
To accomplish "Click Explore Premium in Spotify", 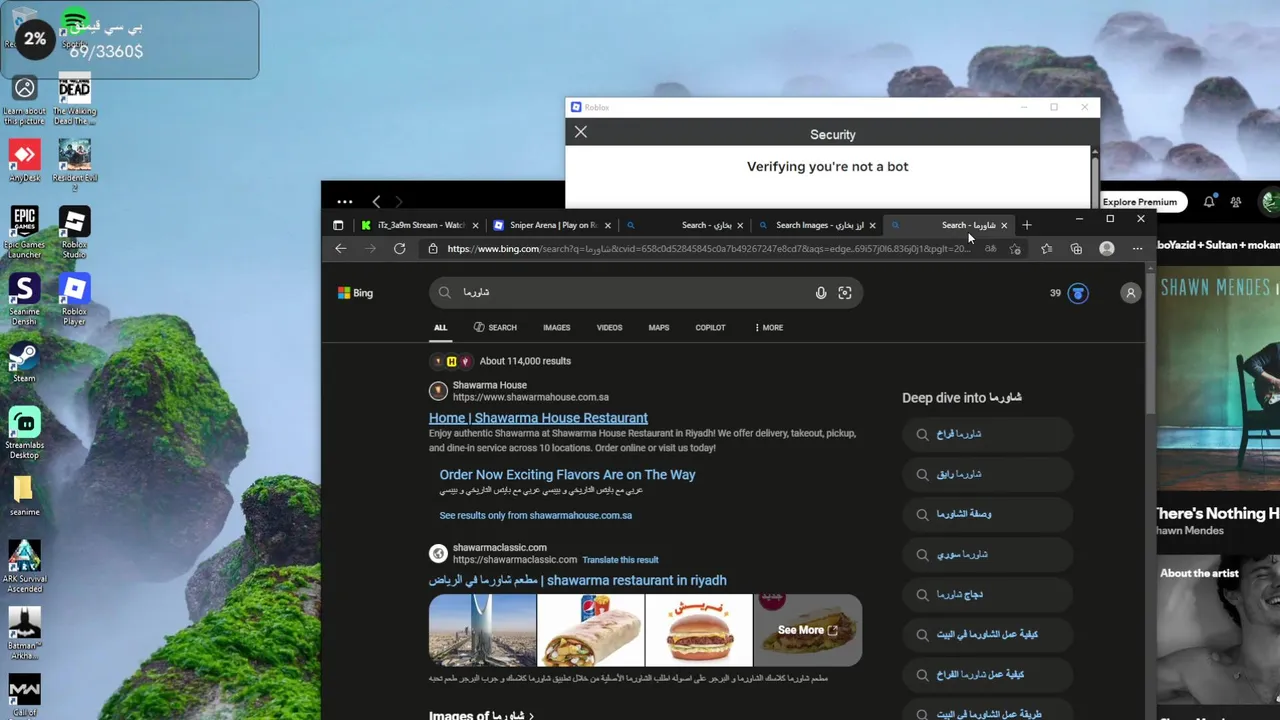I will click(1139, 202).
